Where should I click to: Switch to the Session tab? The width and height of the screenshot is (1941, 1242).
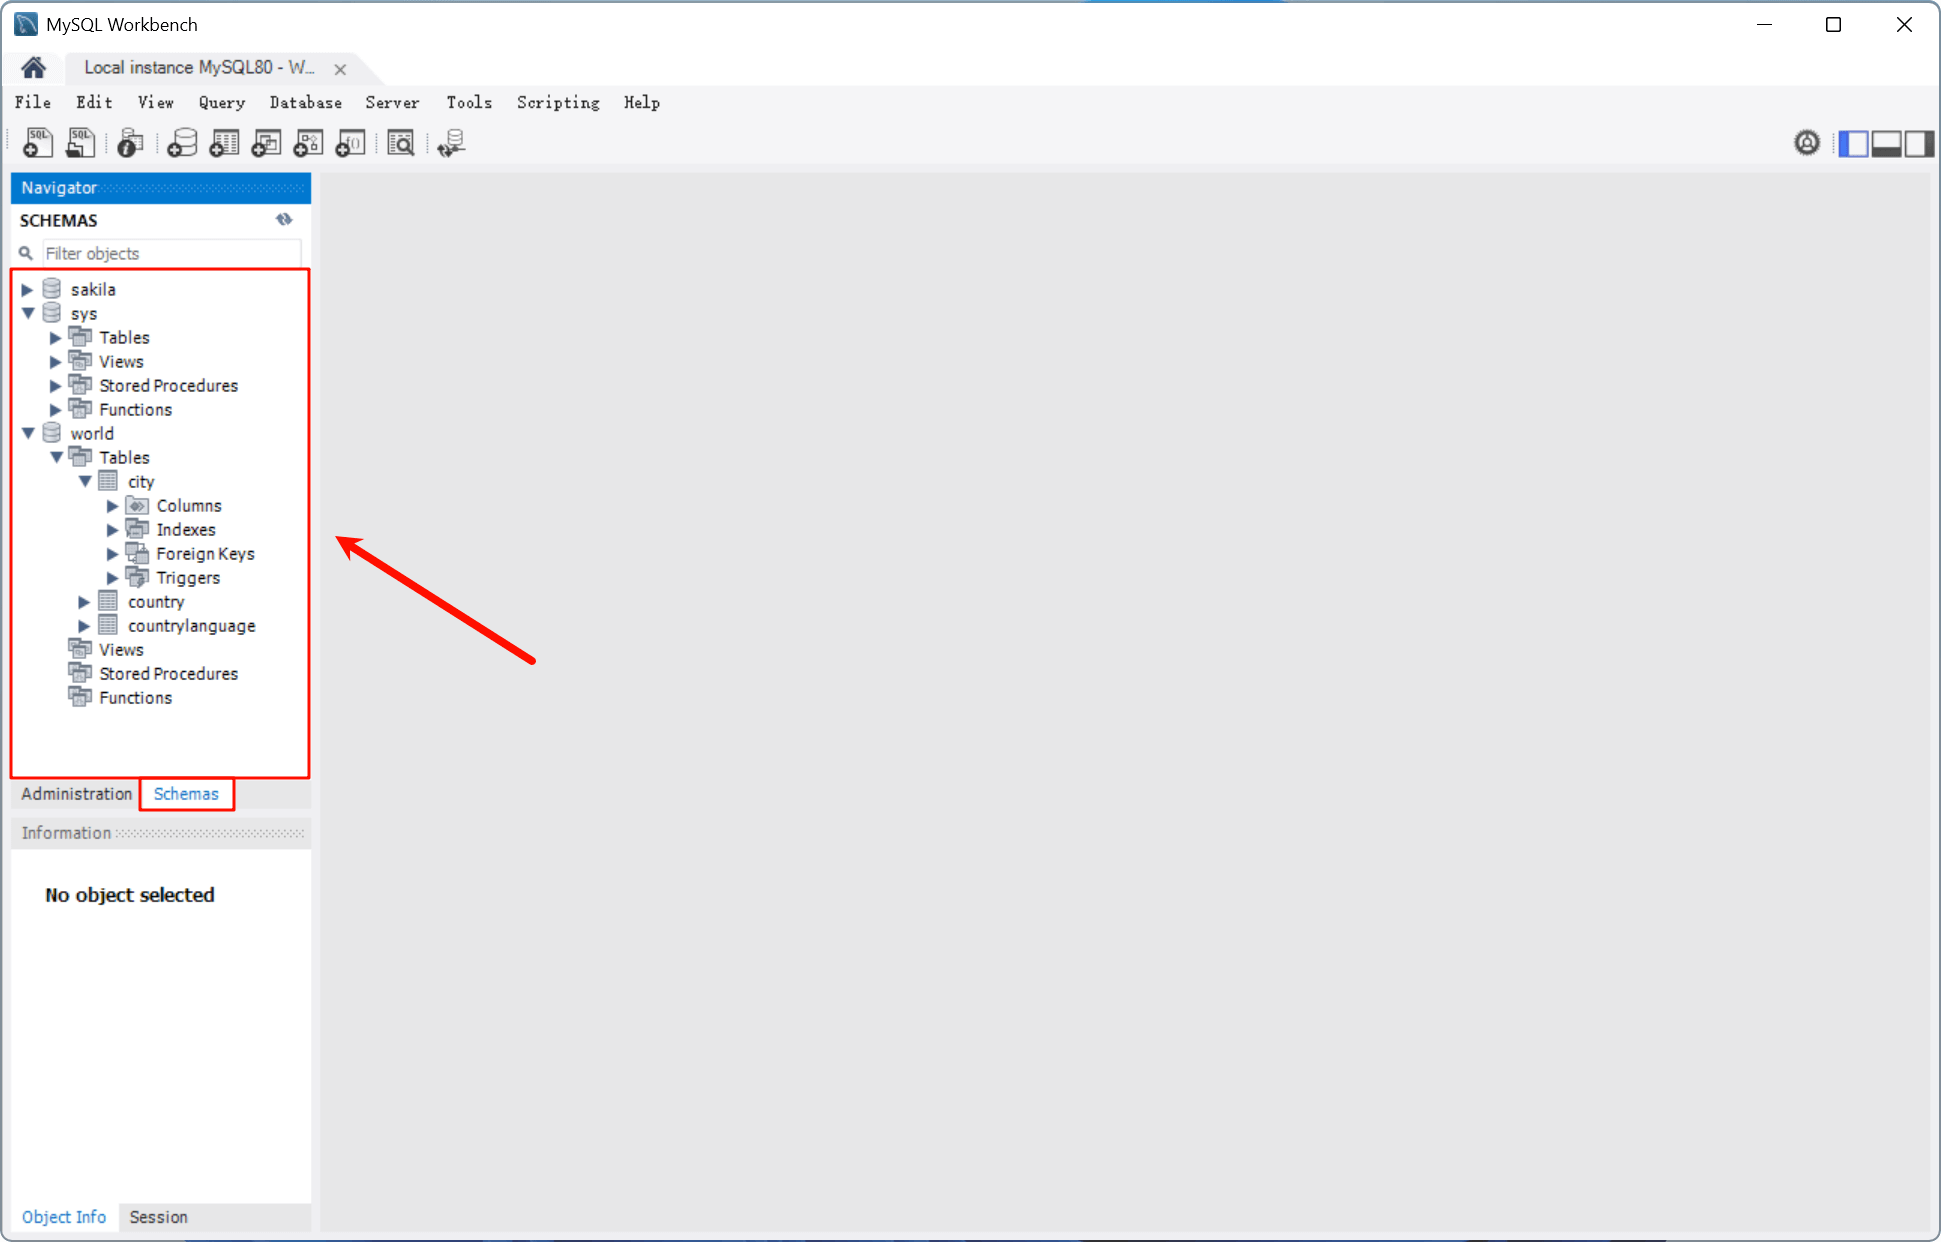tap(158, 1217)
